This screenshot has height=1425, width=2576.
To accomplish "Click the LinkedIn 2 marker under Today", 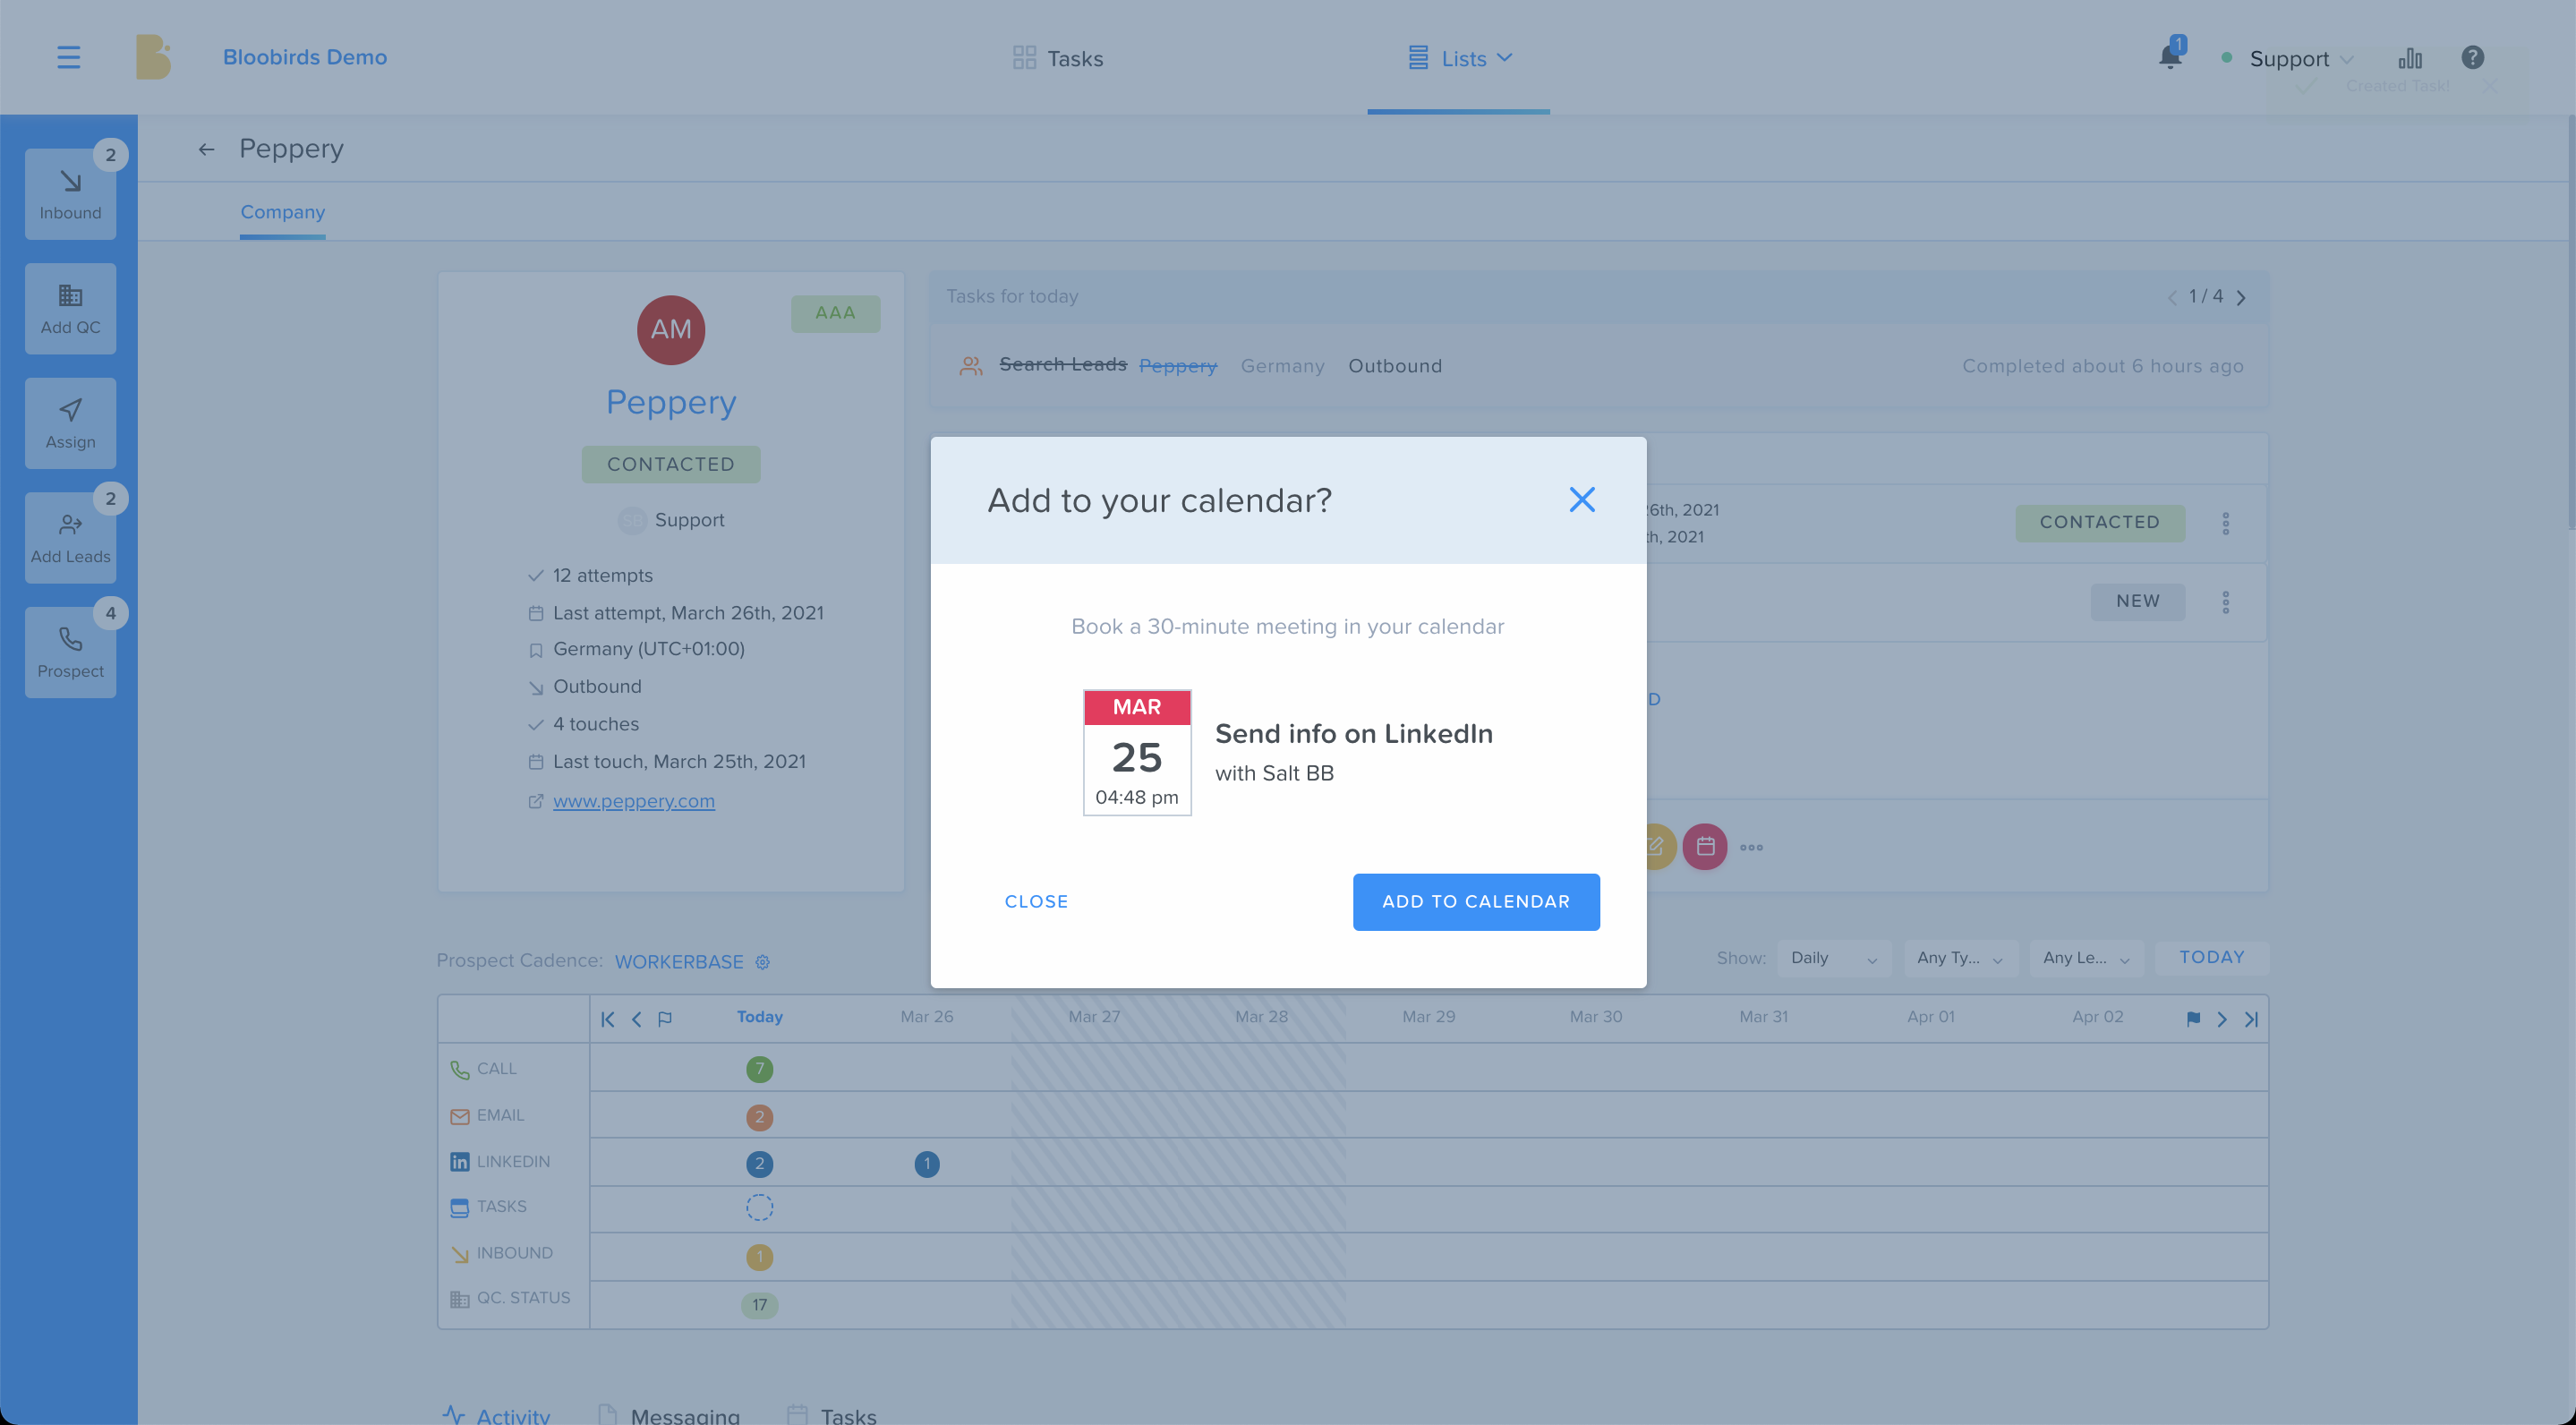I will (759, 1164).
